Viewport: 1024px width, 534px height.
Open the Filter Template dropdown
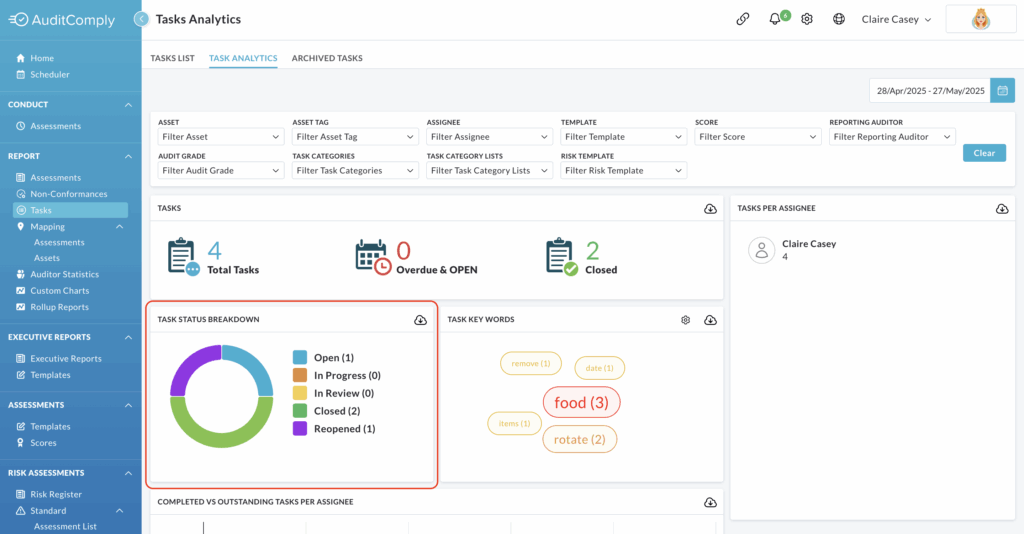coord(624,136)
